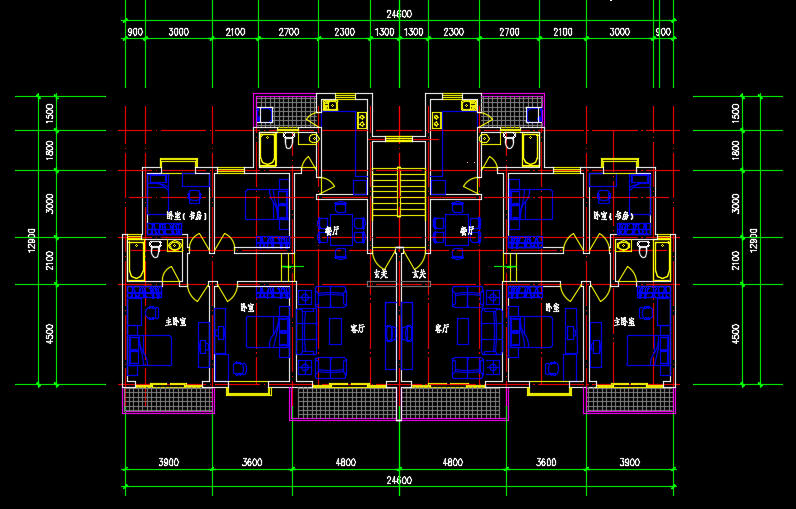Select the 12800 overall dimension on the left side
Image resolution: width=796 pixels, height=509 pixels.
(31, 240)
